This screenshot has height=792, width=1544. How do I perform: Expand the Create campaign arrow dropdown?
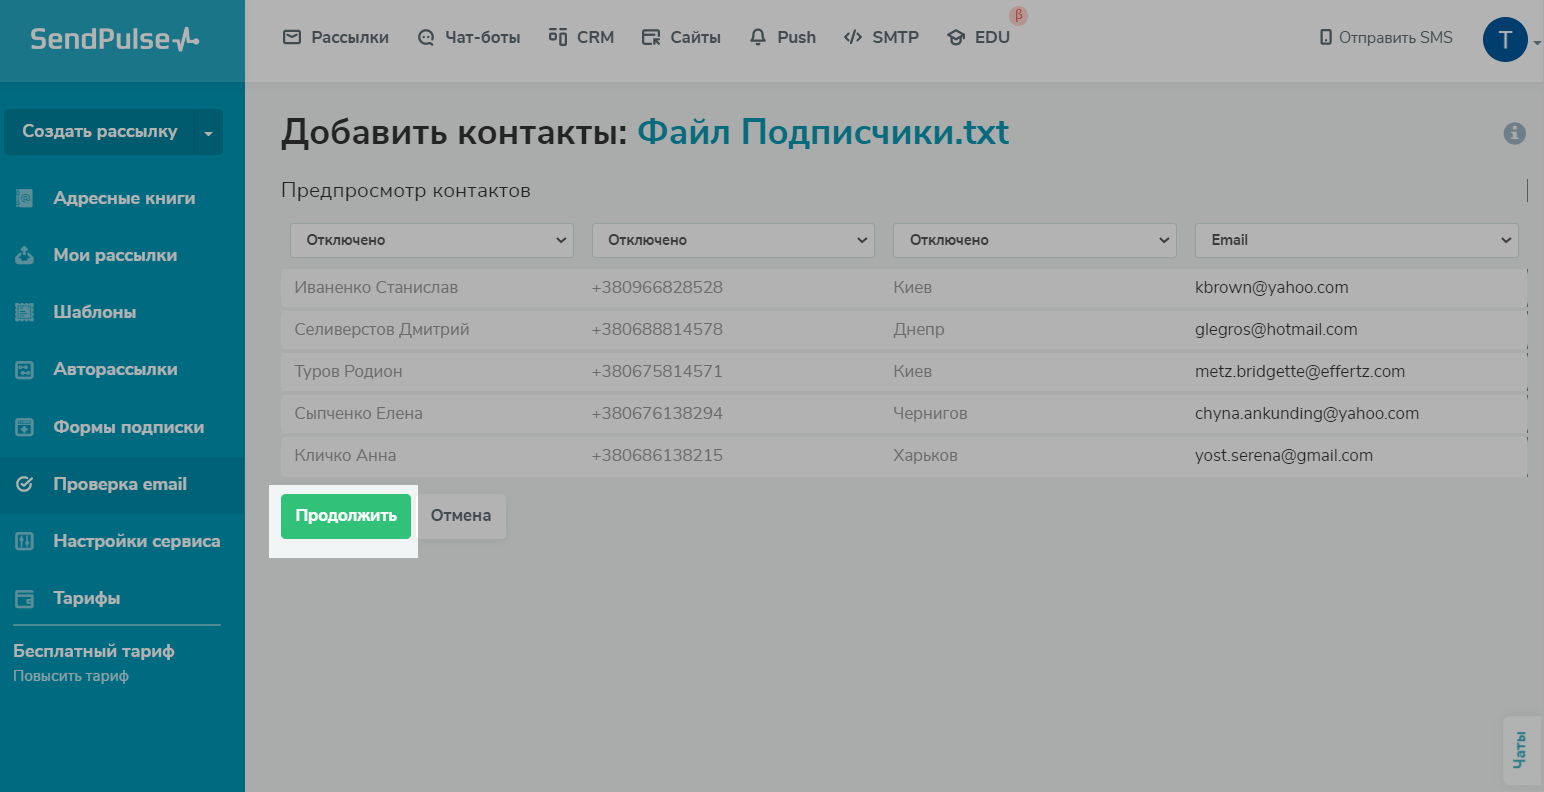click(208, 132)
